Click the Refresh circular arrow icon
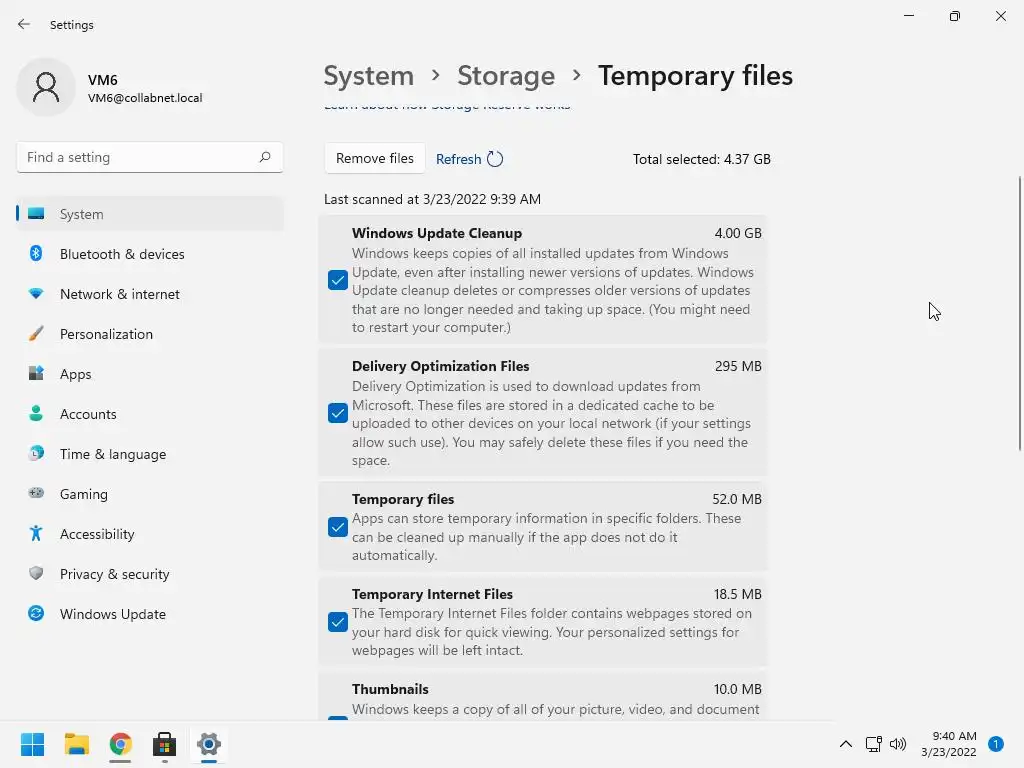Viewport: 1024px width, 768px height. click(495, 159)
